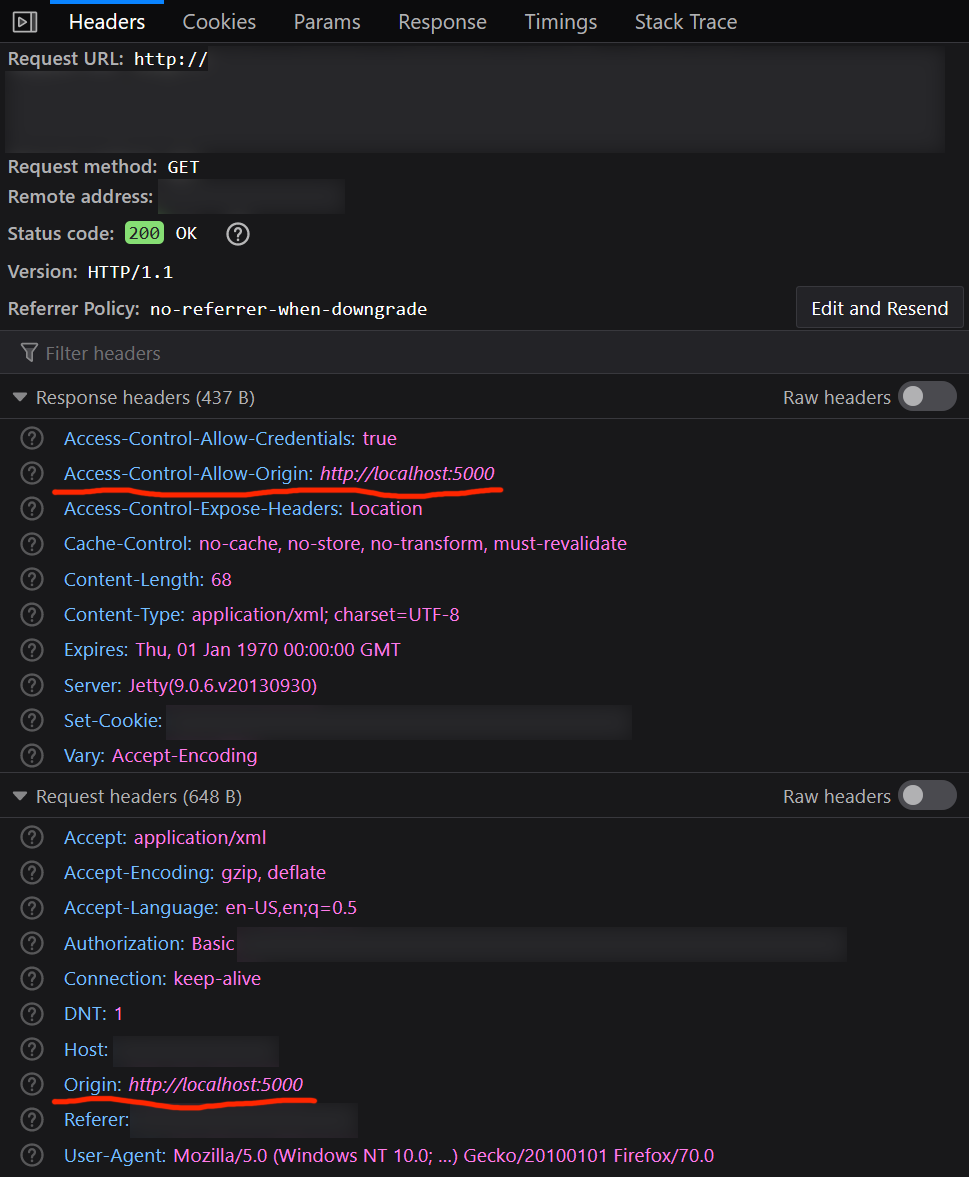Open help icon beside Accept-Language
Image resolution: width=969 pixels, height=1177 pixels.
tap(32, 908)
